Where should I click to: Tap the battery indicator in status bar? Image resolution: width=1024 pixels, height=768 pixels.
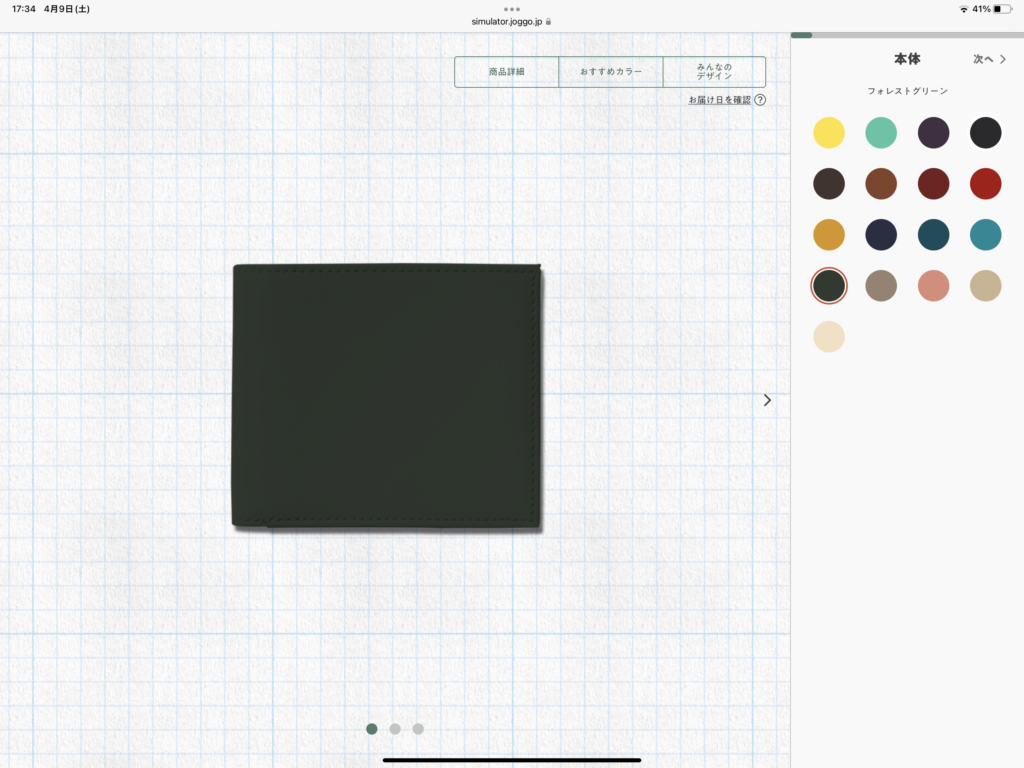tap(1002, 9)
